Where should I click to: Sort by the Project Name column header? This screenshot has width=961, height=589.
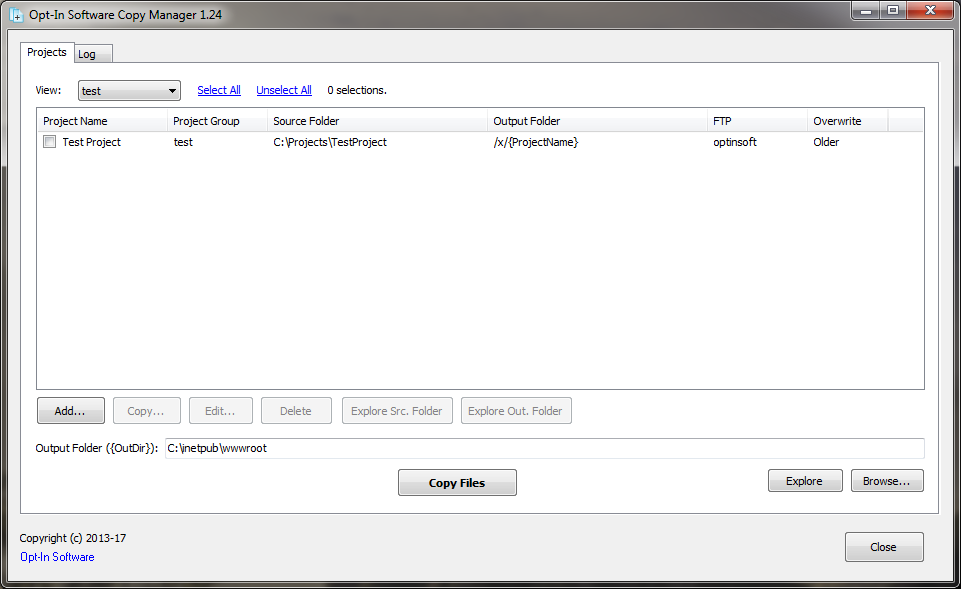pos(101,121)
